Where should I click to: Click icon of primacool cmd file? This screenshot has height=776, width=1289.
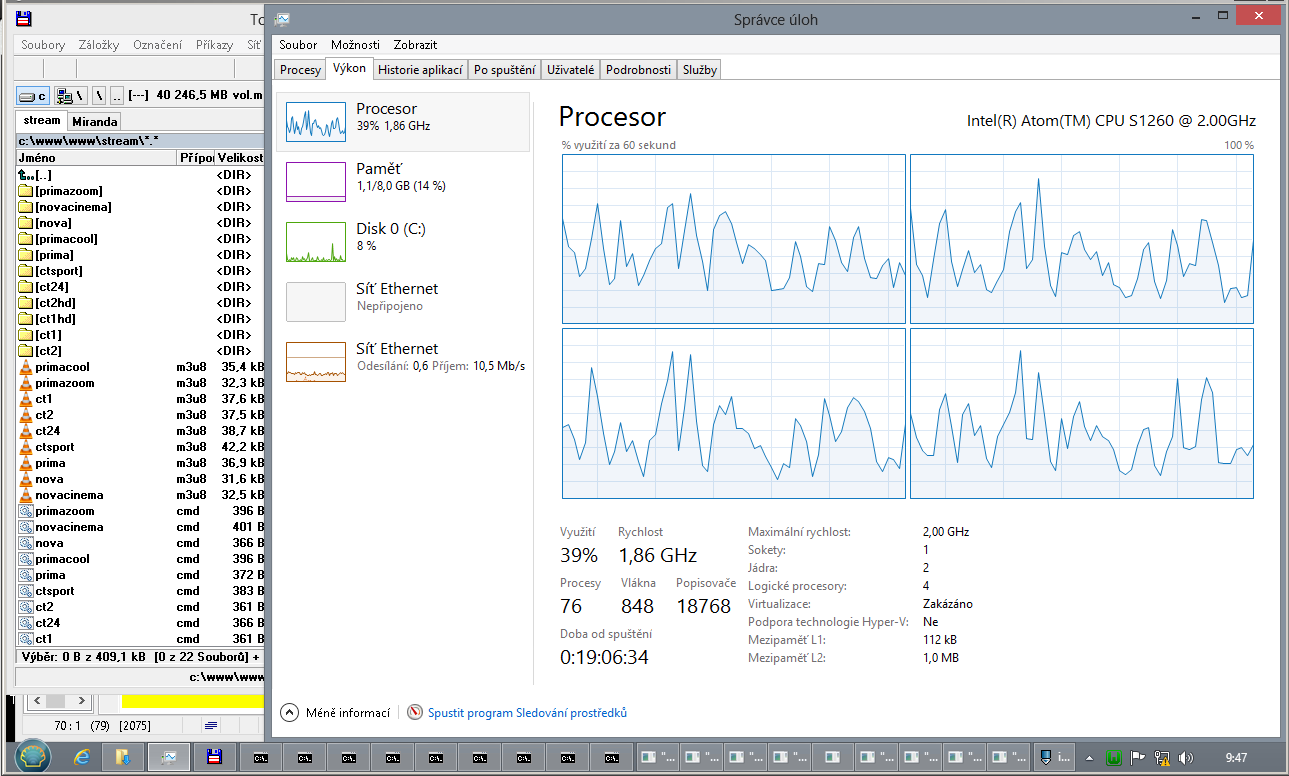click(26, 559)
